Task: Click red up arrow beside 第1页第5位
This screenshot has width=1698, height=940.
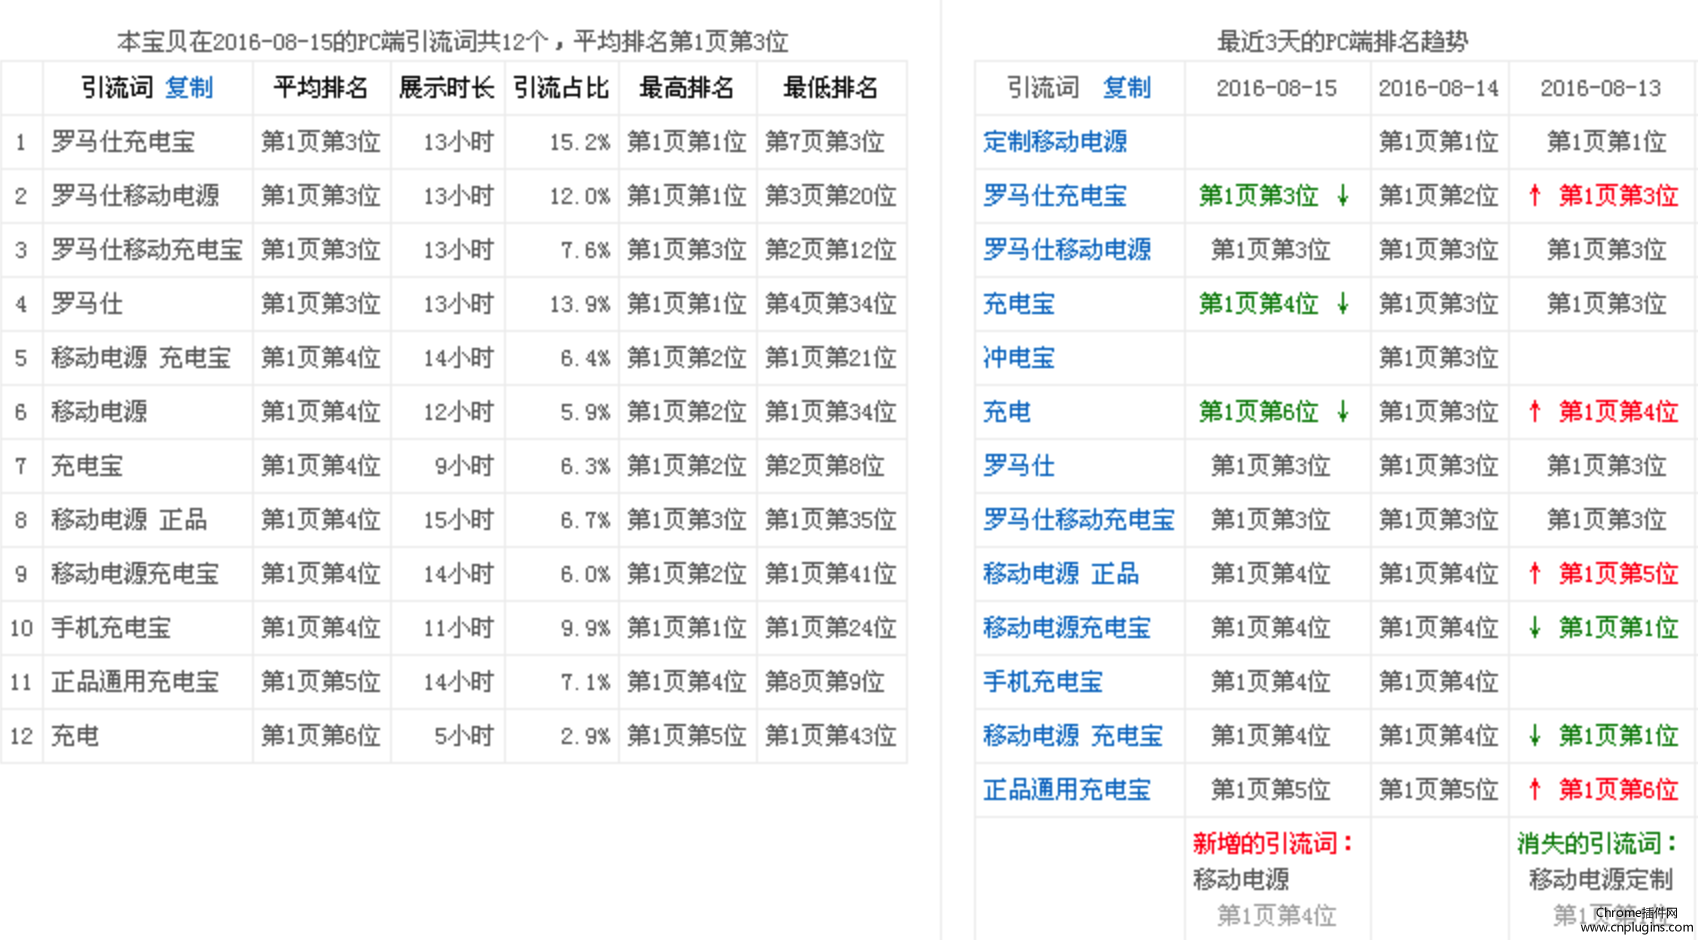Action: coord(1535,574)
